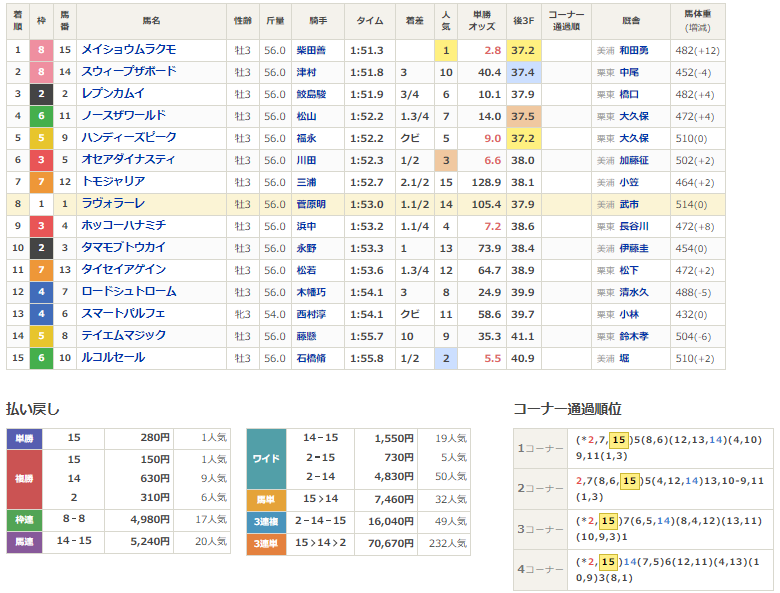Image resolution: width=780 pixels, height=593 pixels.
Task: Click the 騎手 column header
Action: pyautogui.click(x=318, y=21)
